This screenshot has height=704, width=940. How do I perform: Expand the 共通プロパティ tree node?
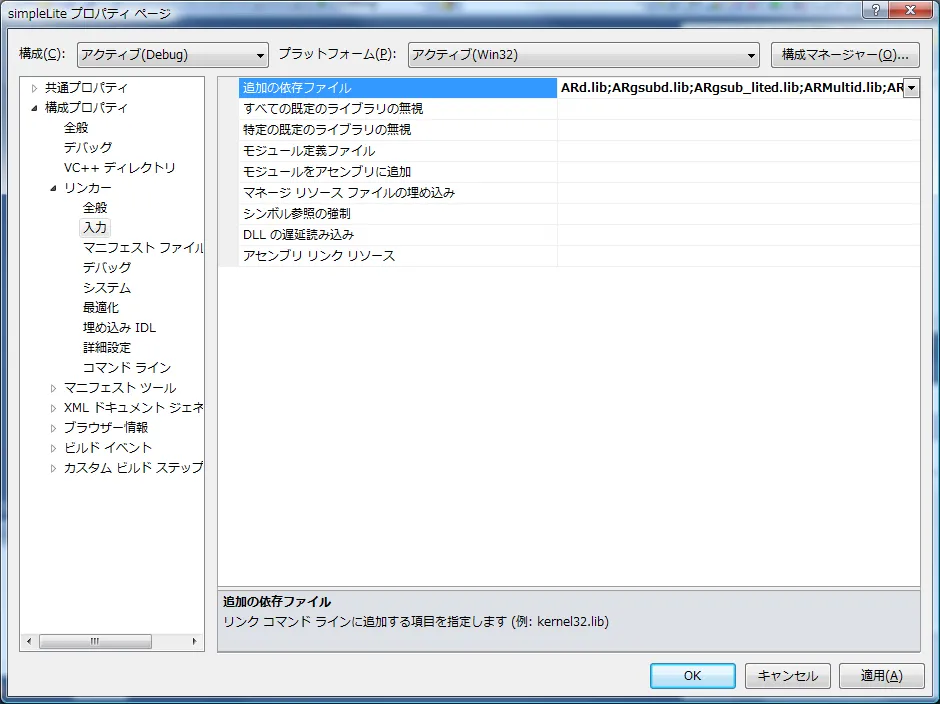(x=34, y=88)
